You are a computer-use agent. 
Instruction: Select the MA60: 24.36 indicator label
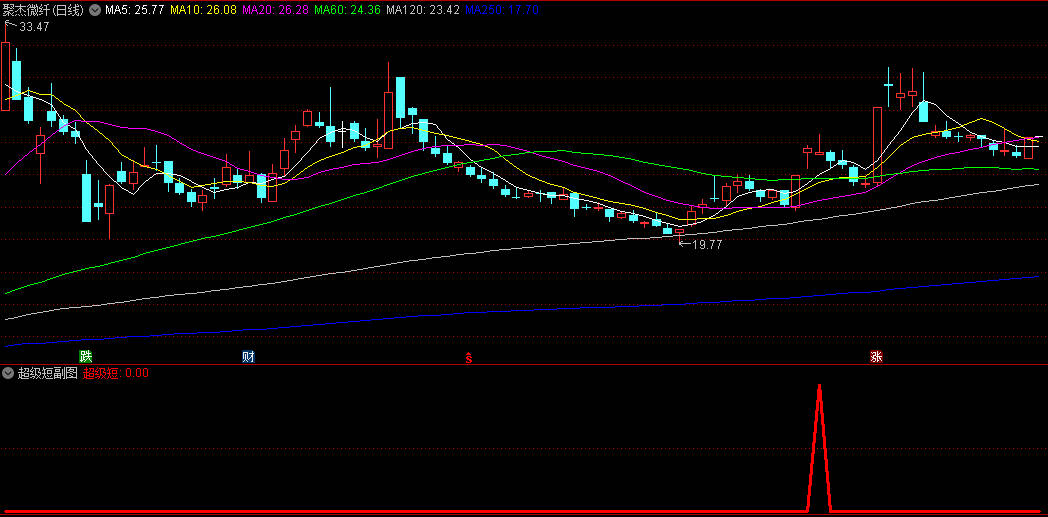tap(348, 10)
